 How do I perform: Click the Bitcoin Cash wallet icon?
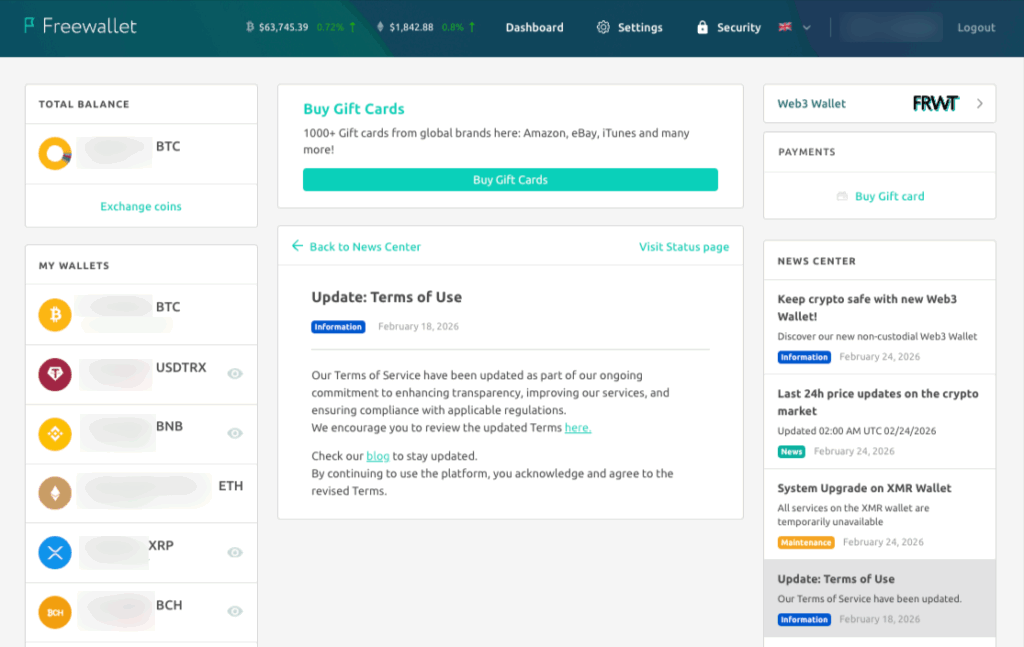tap(55, 612)
